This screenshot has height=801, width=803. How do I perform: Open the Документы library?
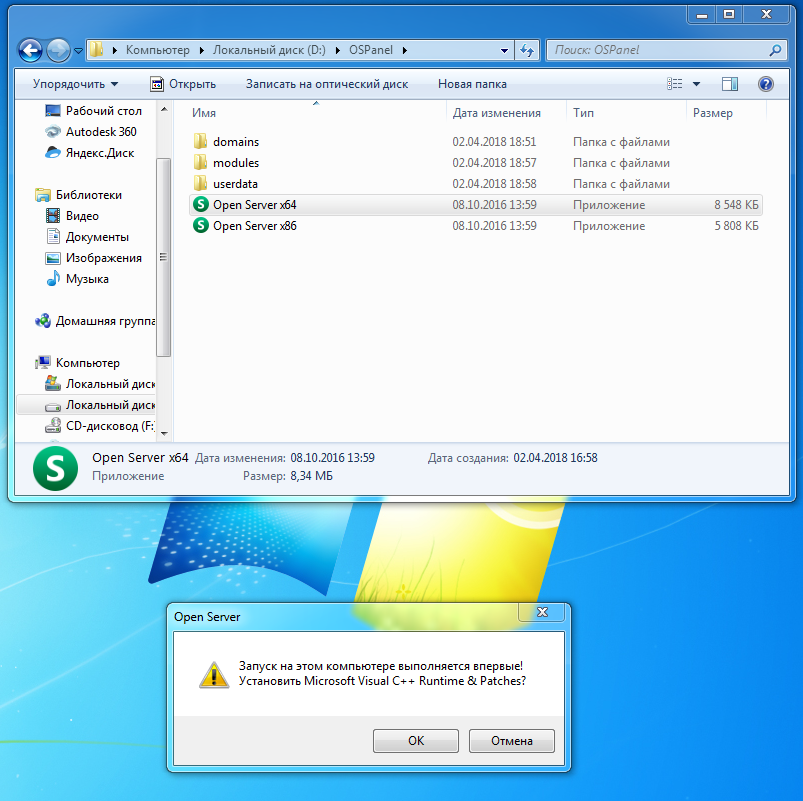(x=97, y=237)
